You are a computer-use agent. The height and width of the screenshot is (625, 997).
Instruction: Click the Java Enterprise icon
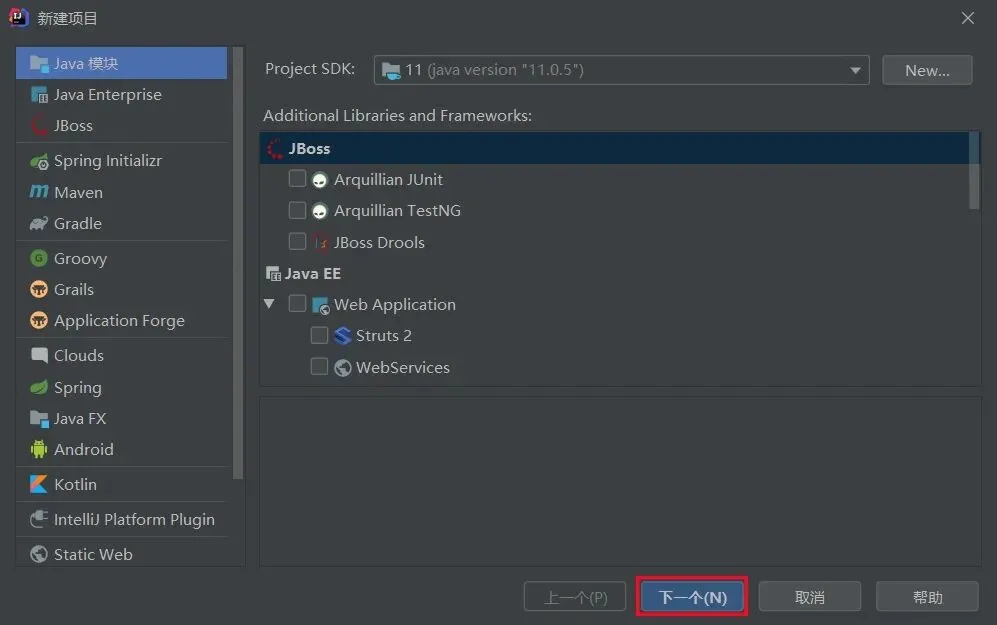pyautogui.click(x=39, y=95)
